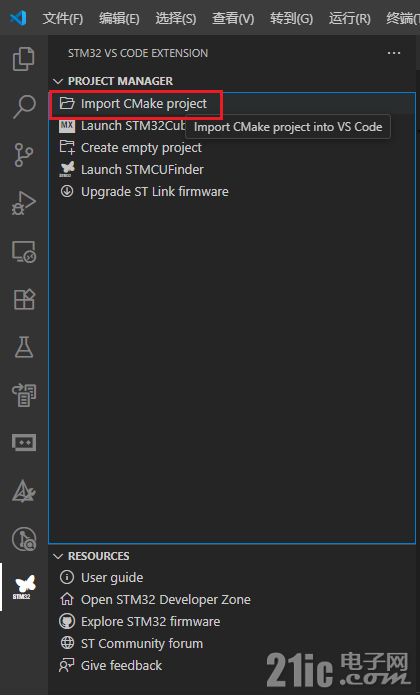Click Import CMake project
The image size is (420, 695).
tap(144, 104)
